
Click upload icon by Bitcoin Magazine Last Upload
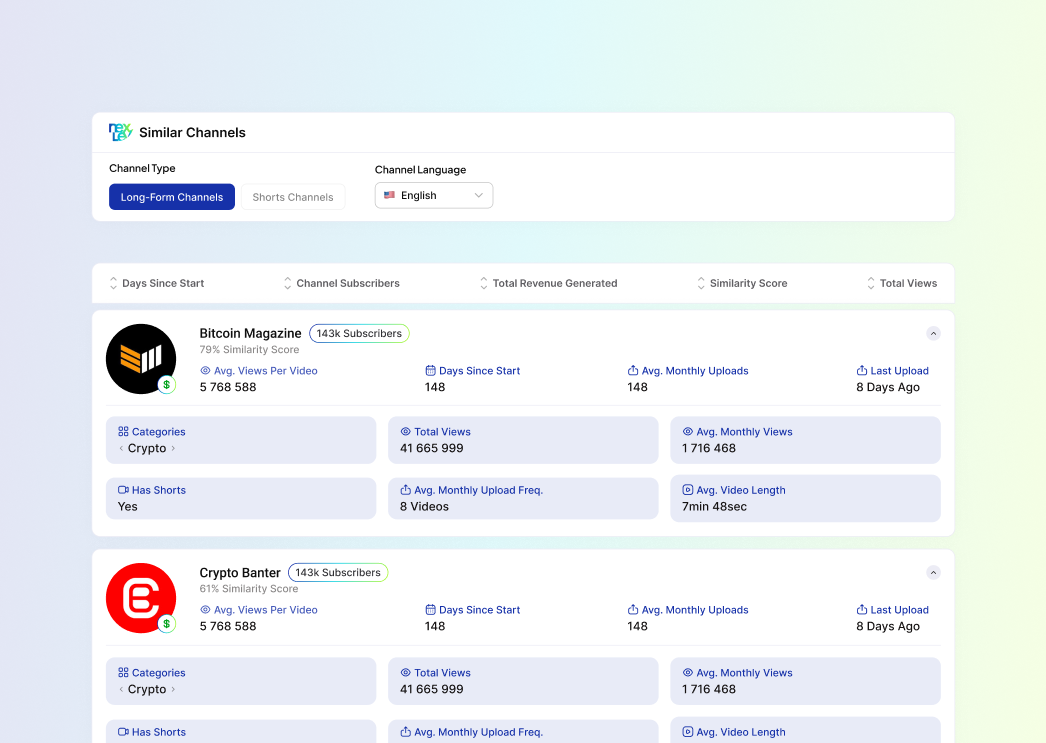click(x=862, y=370)
